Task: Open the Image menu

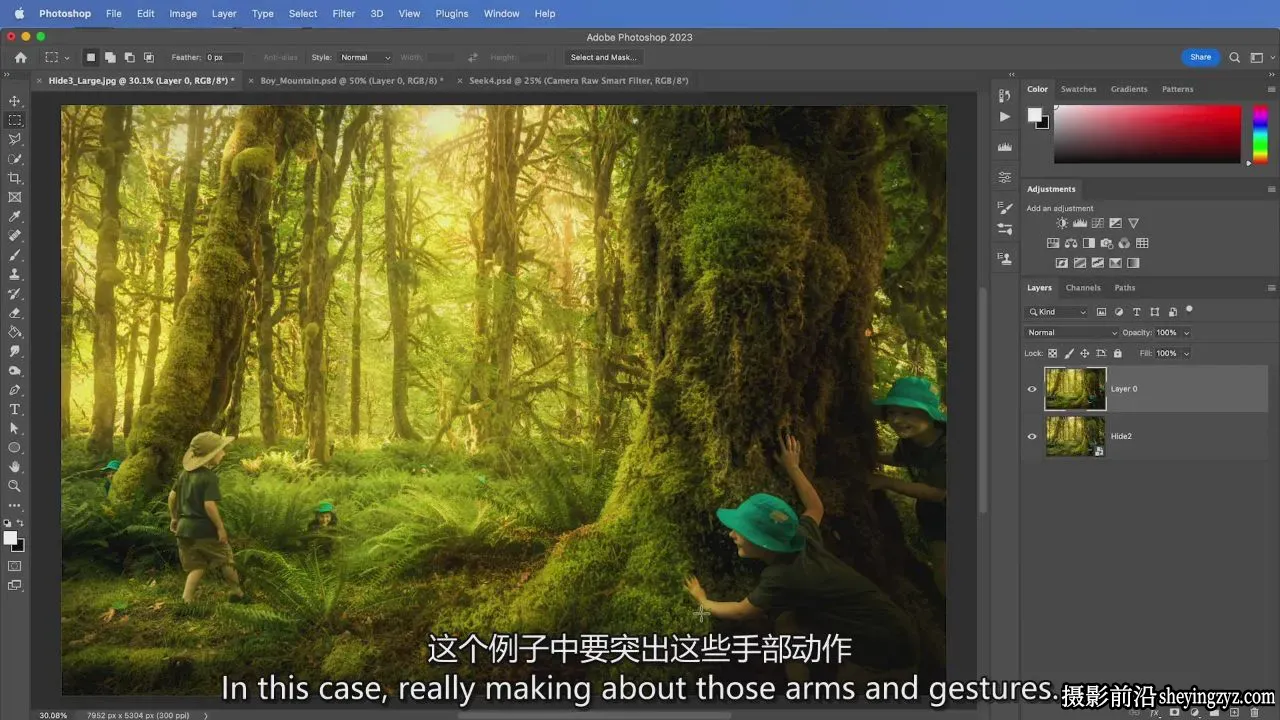Action: [x=183, y=13]
